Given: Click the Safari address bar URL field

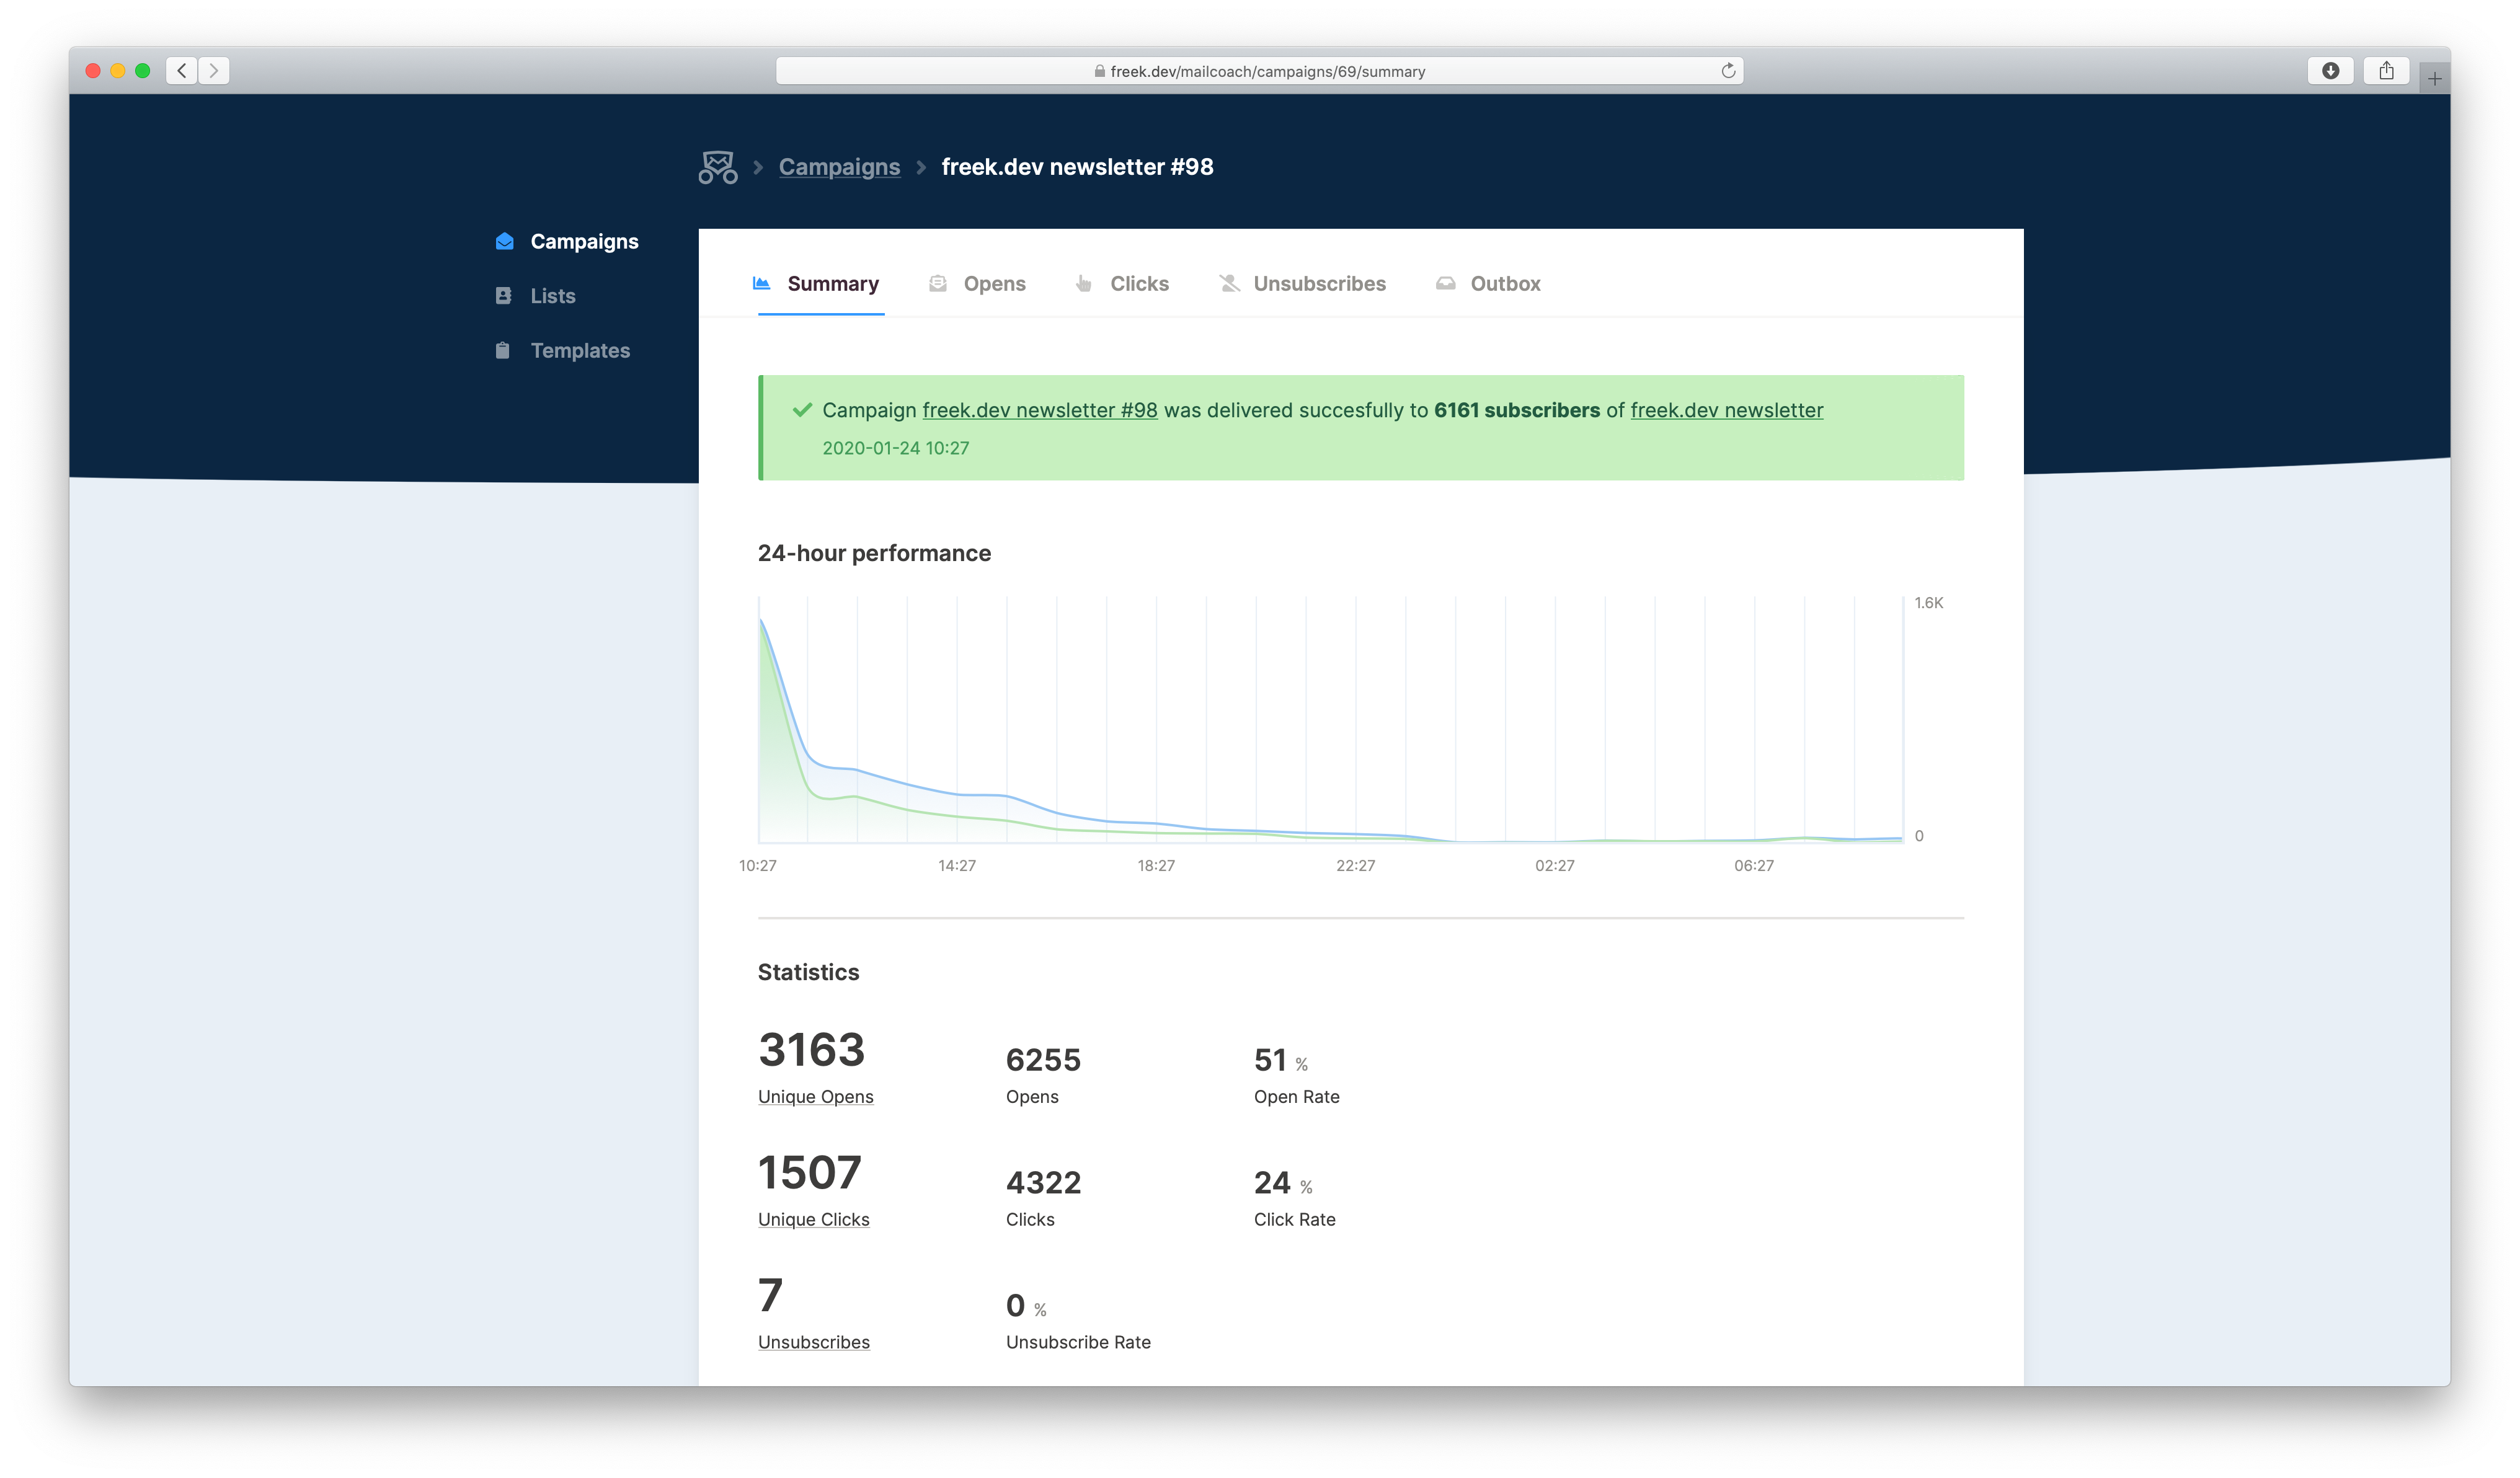Looking at the screenshot, I should click(x=1259, y=71).
